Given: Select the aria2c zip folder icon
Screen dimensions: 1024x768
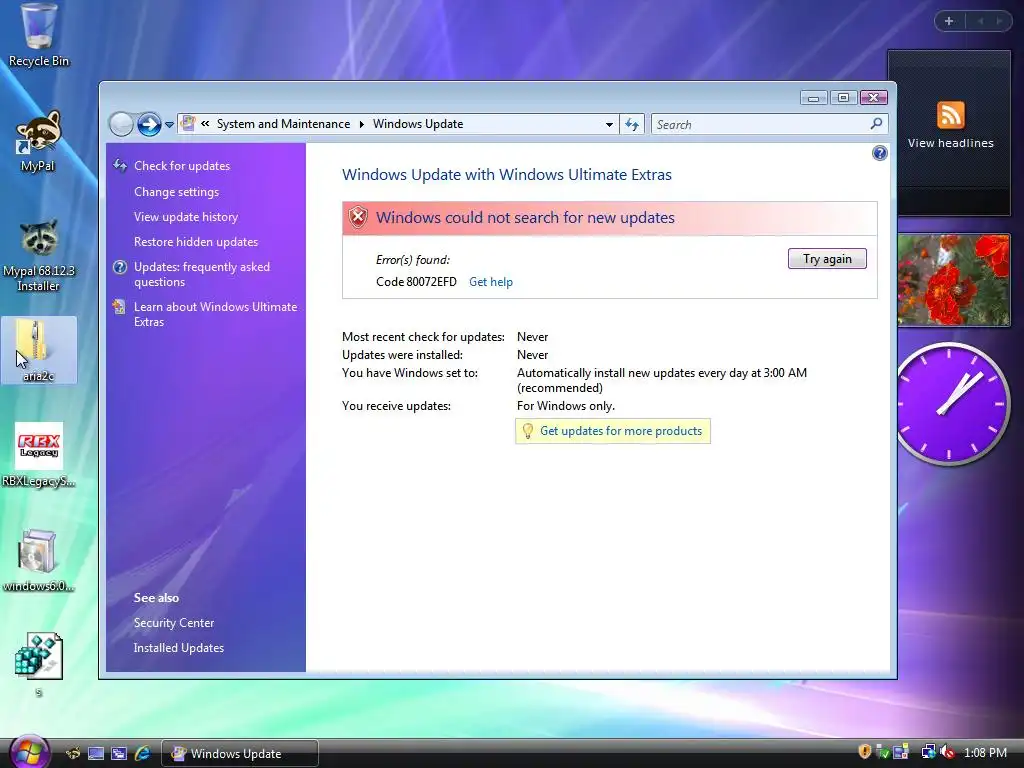Looking at the screenshot, I should [x=39, y=351].
